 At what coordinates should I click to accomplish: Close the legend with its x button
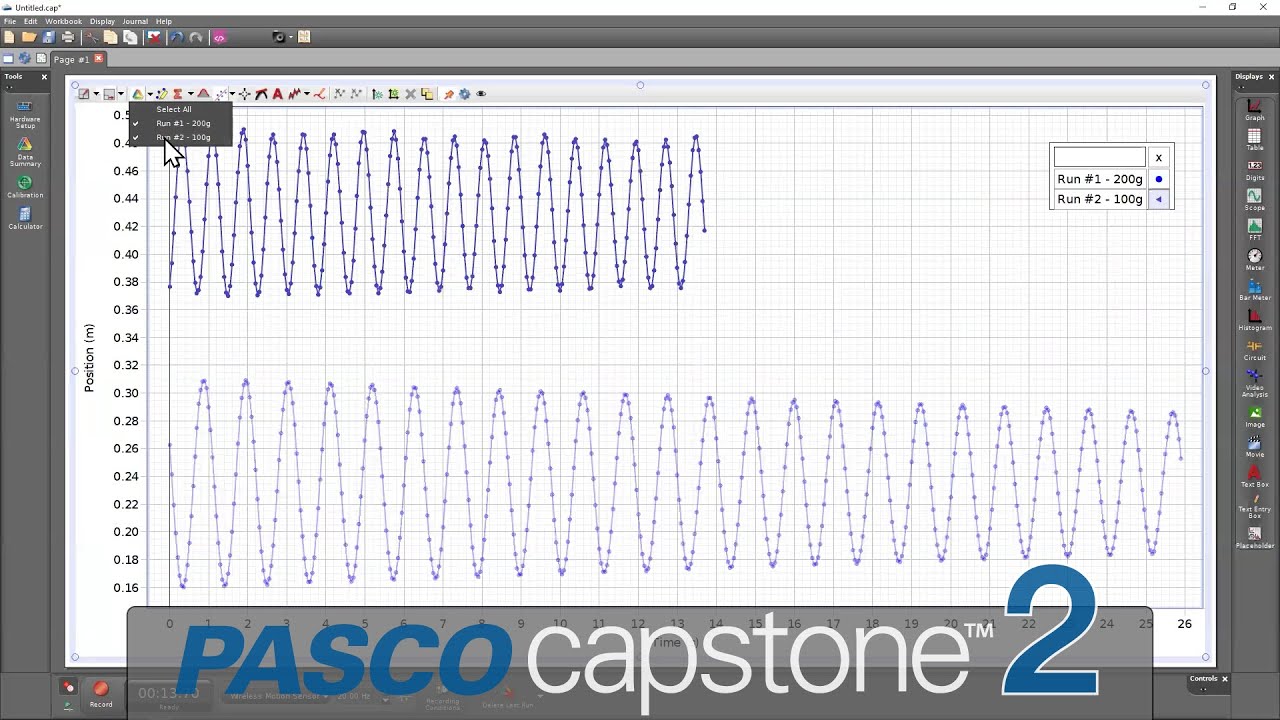click(1158, 157)
